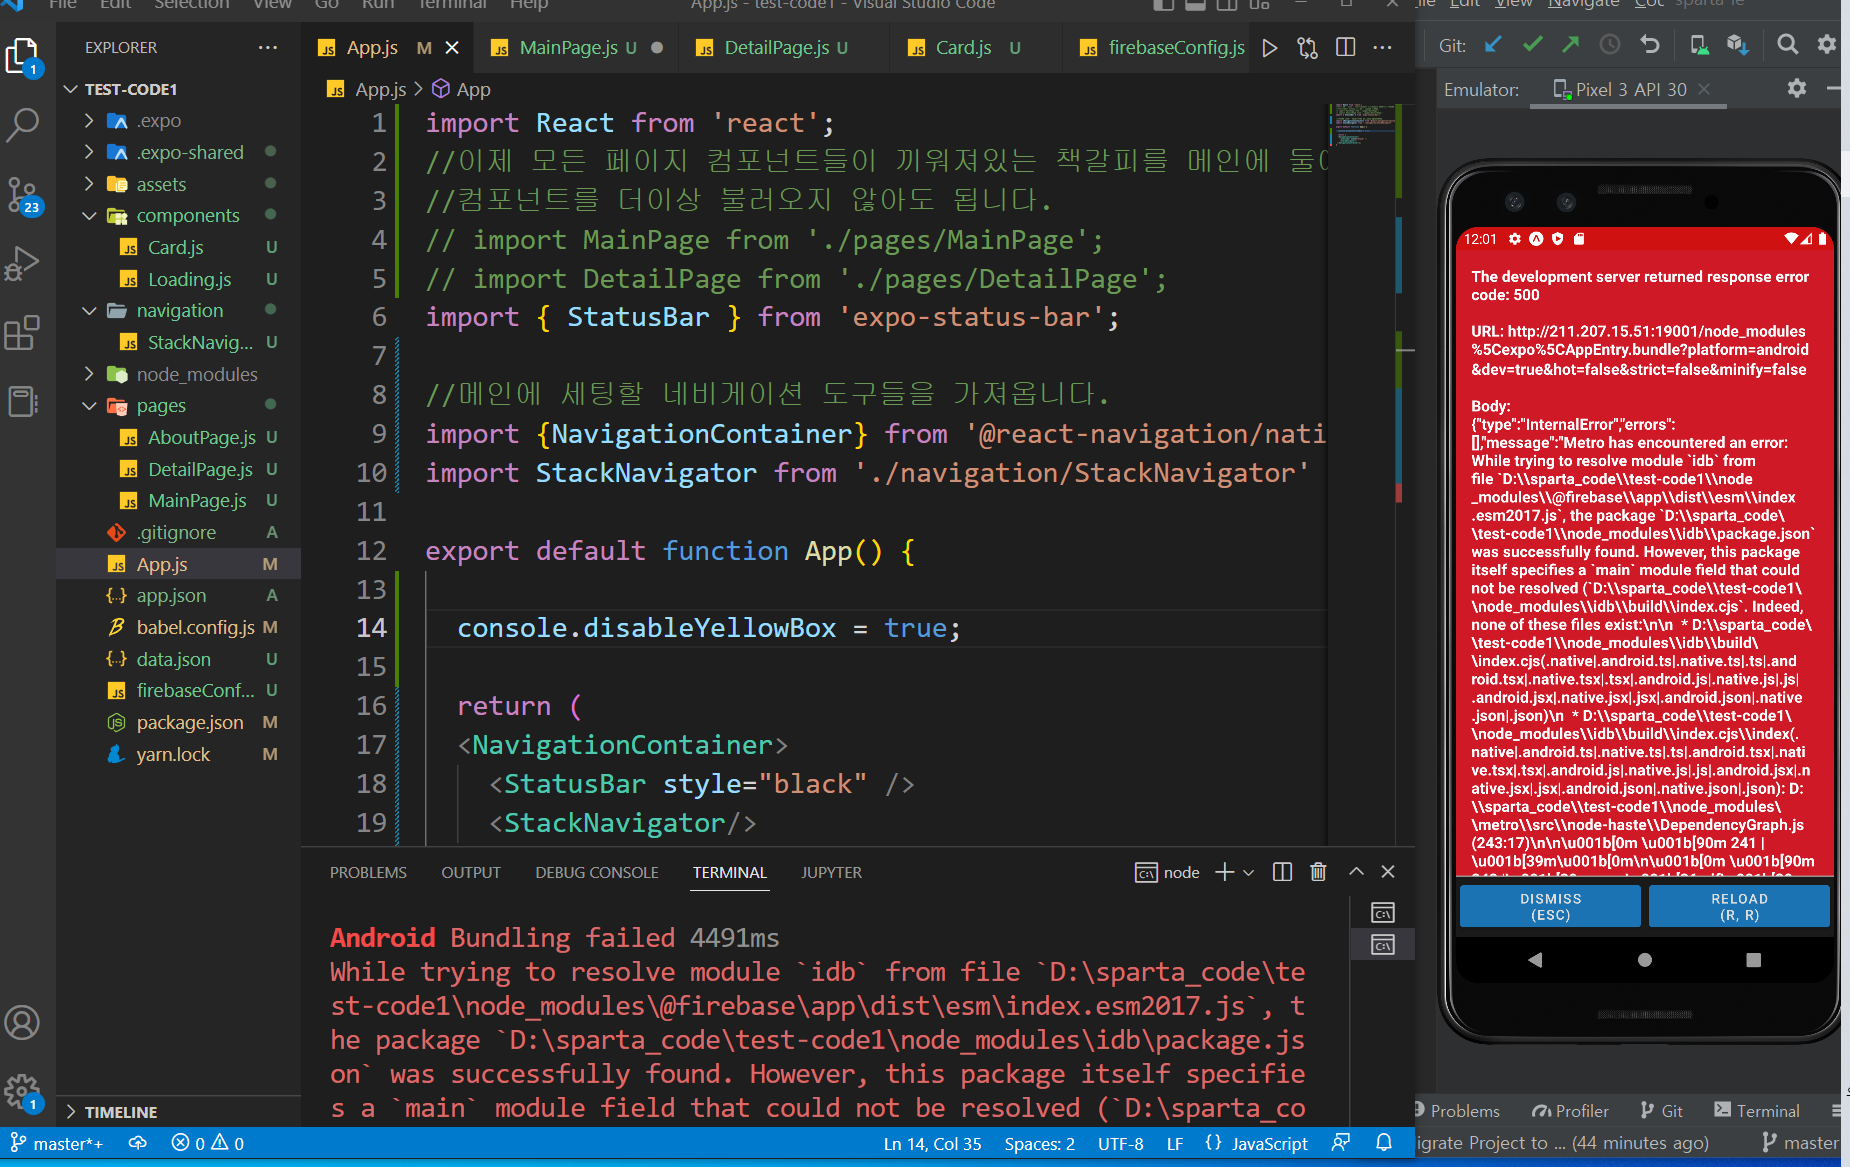Switch to the MainPage.js editor tab
Viewport: 1850px width, 1167px height.
576,48
